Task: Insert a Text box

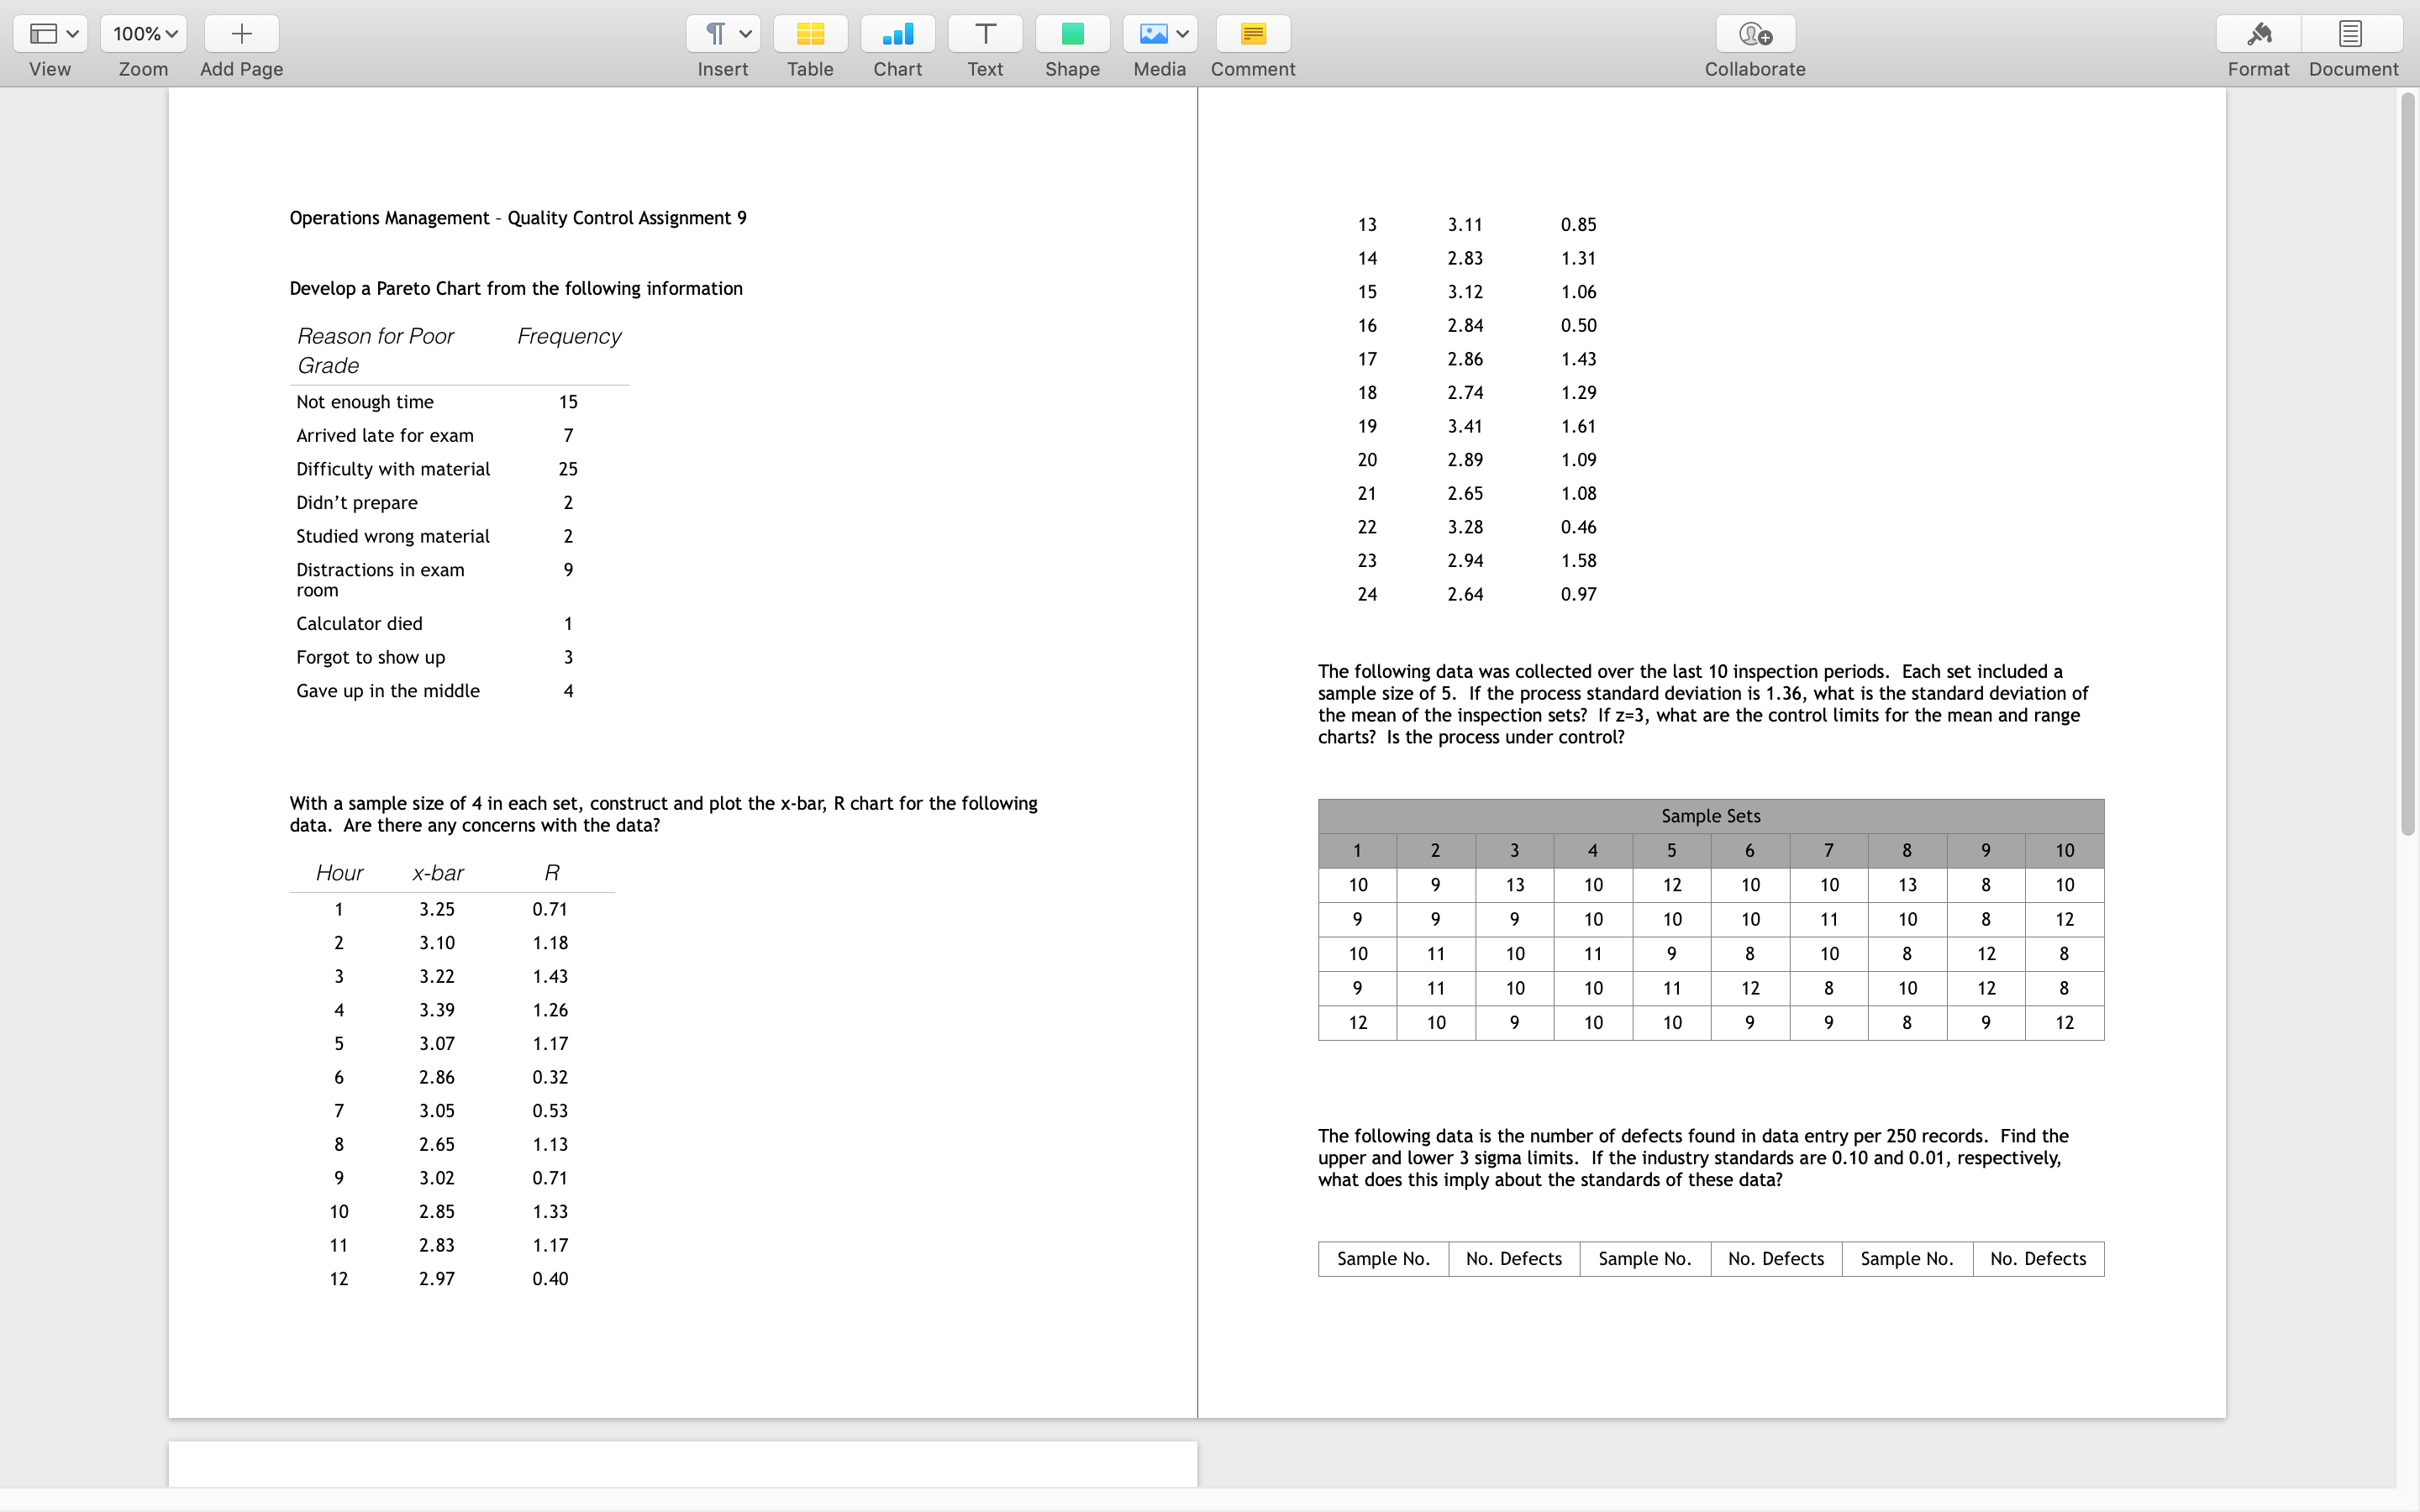Action: pyautogui.click(x=985, y=34)
